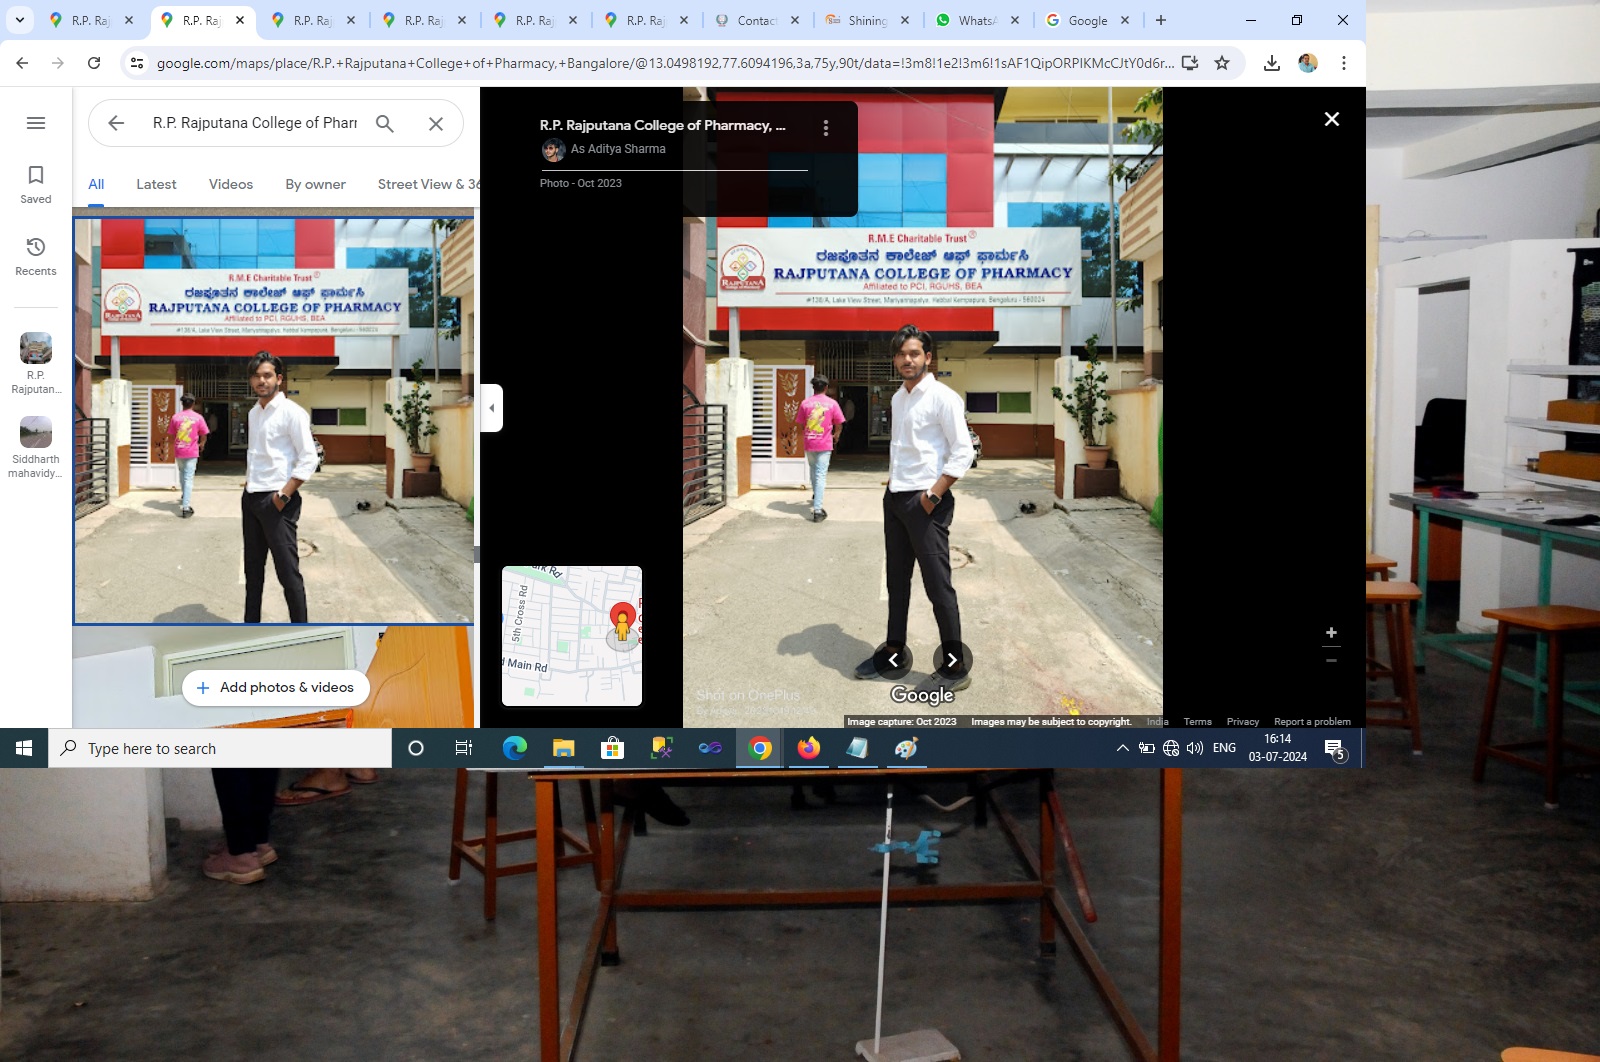Image resolution: width=1600 pixels, height=1062 pixels.
Task: Open the Report a problem link
Action: (x=1312, y=722)
